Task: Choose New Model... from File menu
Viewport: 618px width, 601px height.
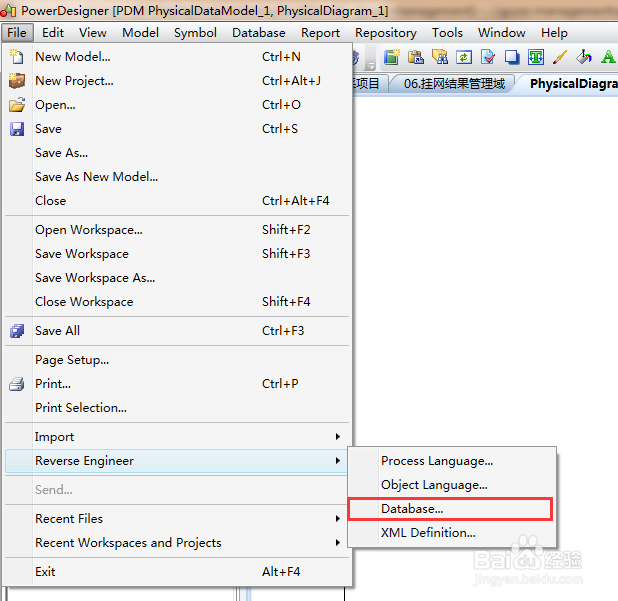Action: (x=177, y=57)
